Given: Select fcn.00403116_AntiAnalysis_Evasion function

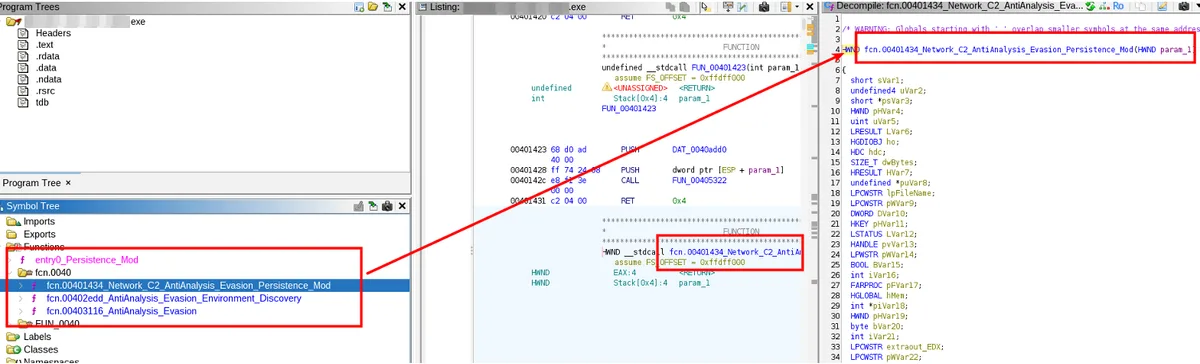Looking at the screenshot, I should [121, 311].
